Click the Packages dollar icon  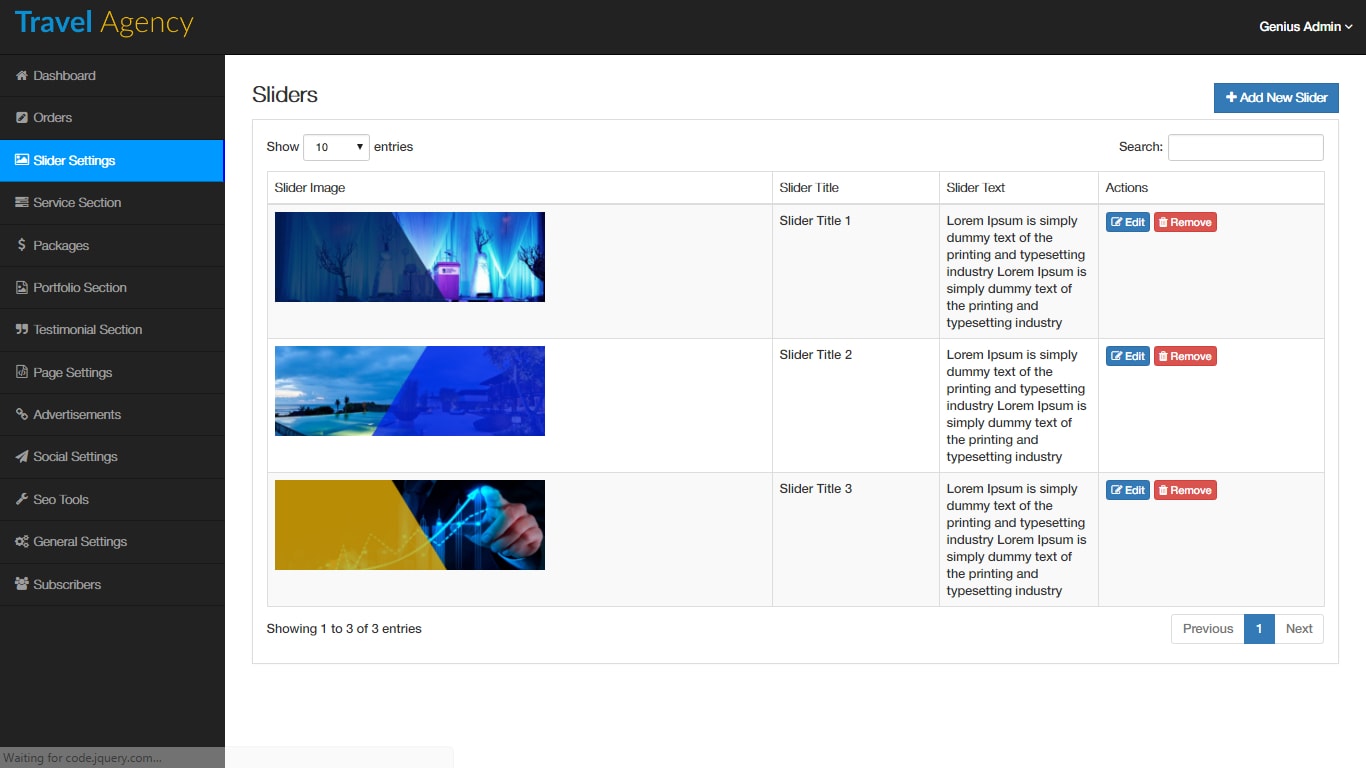click(21, 245)
